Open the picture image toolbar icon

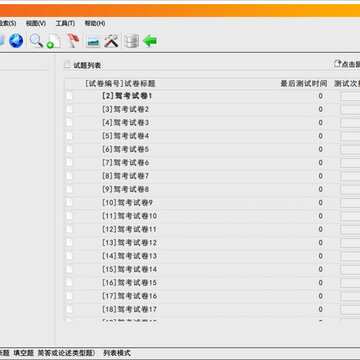click(x=93, y=42)
